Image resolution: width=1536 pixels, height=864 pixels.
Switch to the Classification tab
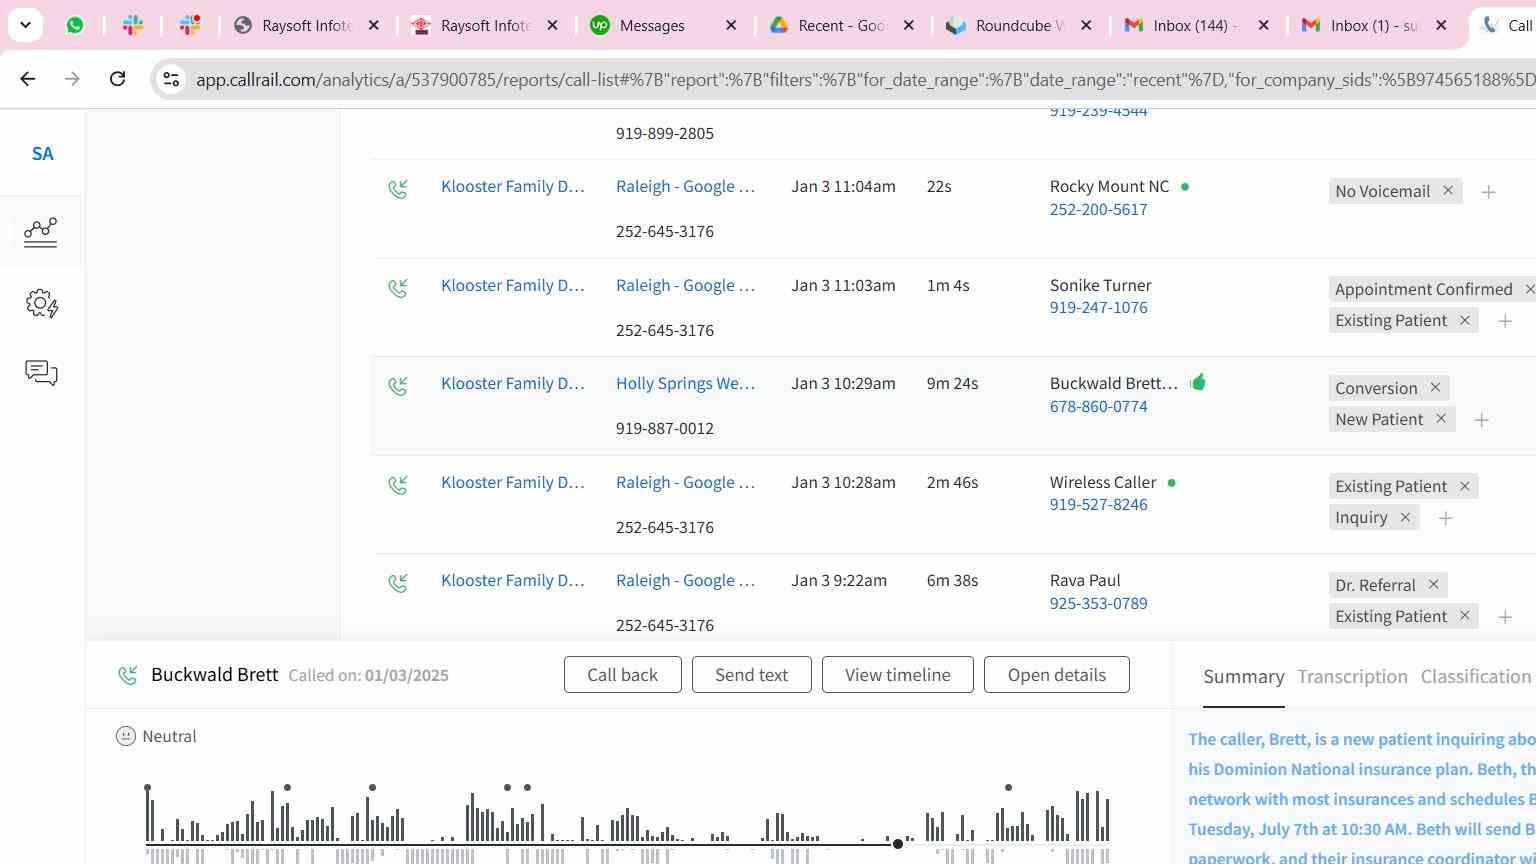point(1475,677)
